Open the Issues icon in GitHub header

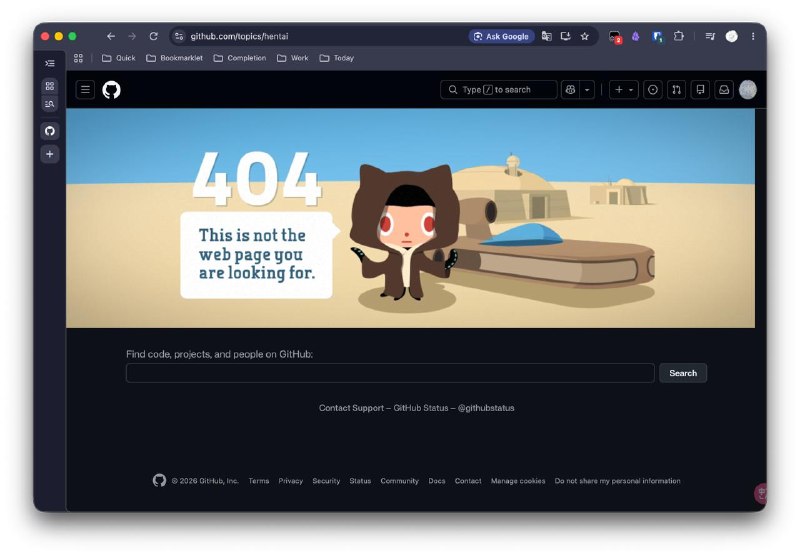[653, 90]
